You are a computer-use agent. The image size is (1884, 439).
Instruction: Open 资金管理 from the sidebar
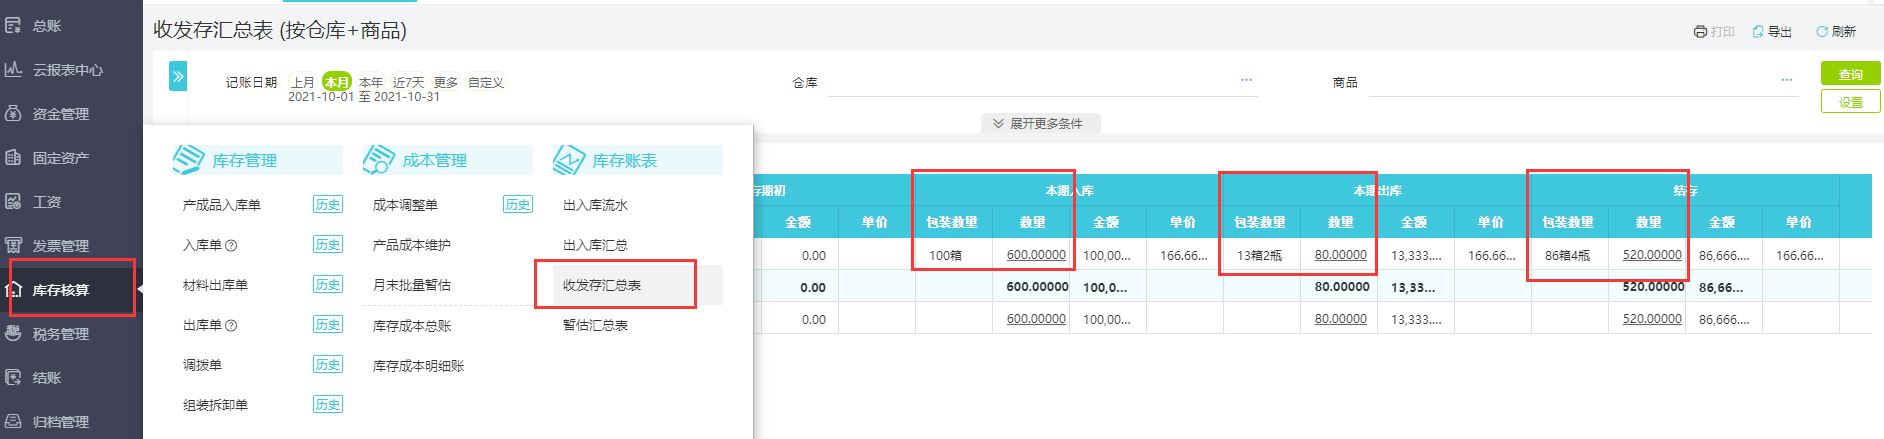tap(60, 114)
